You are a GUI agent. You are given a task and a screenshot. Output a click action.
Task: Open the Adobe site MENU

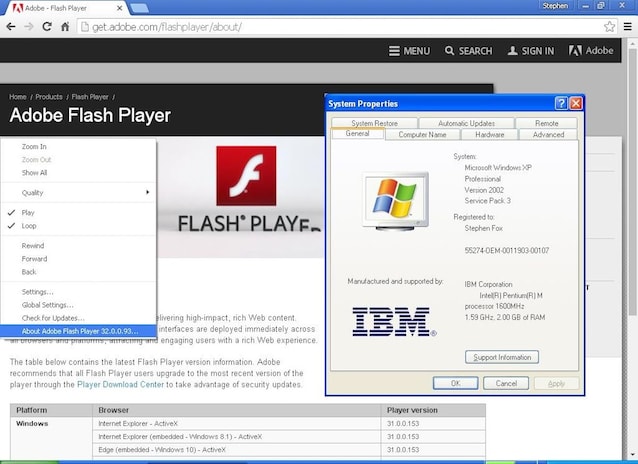click(409, 51)
